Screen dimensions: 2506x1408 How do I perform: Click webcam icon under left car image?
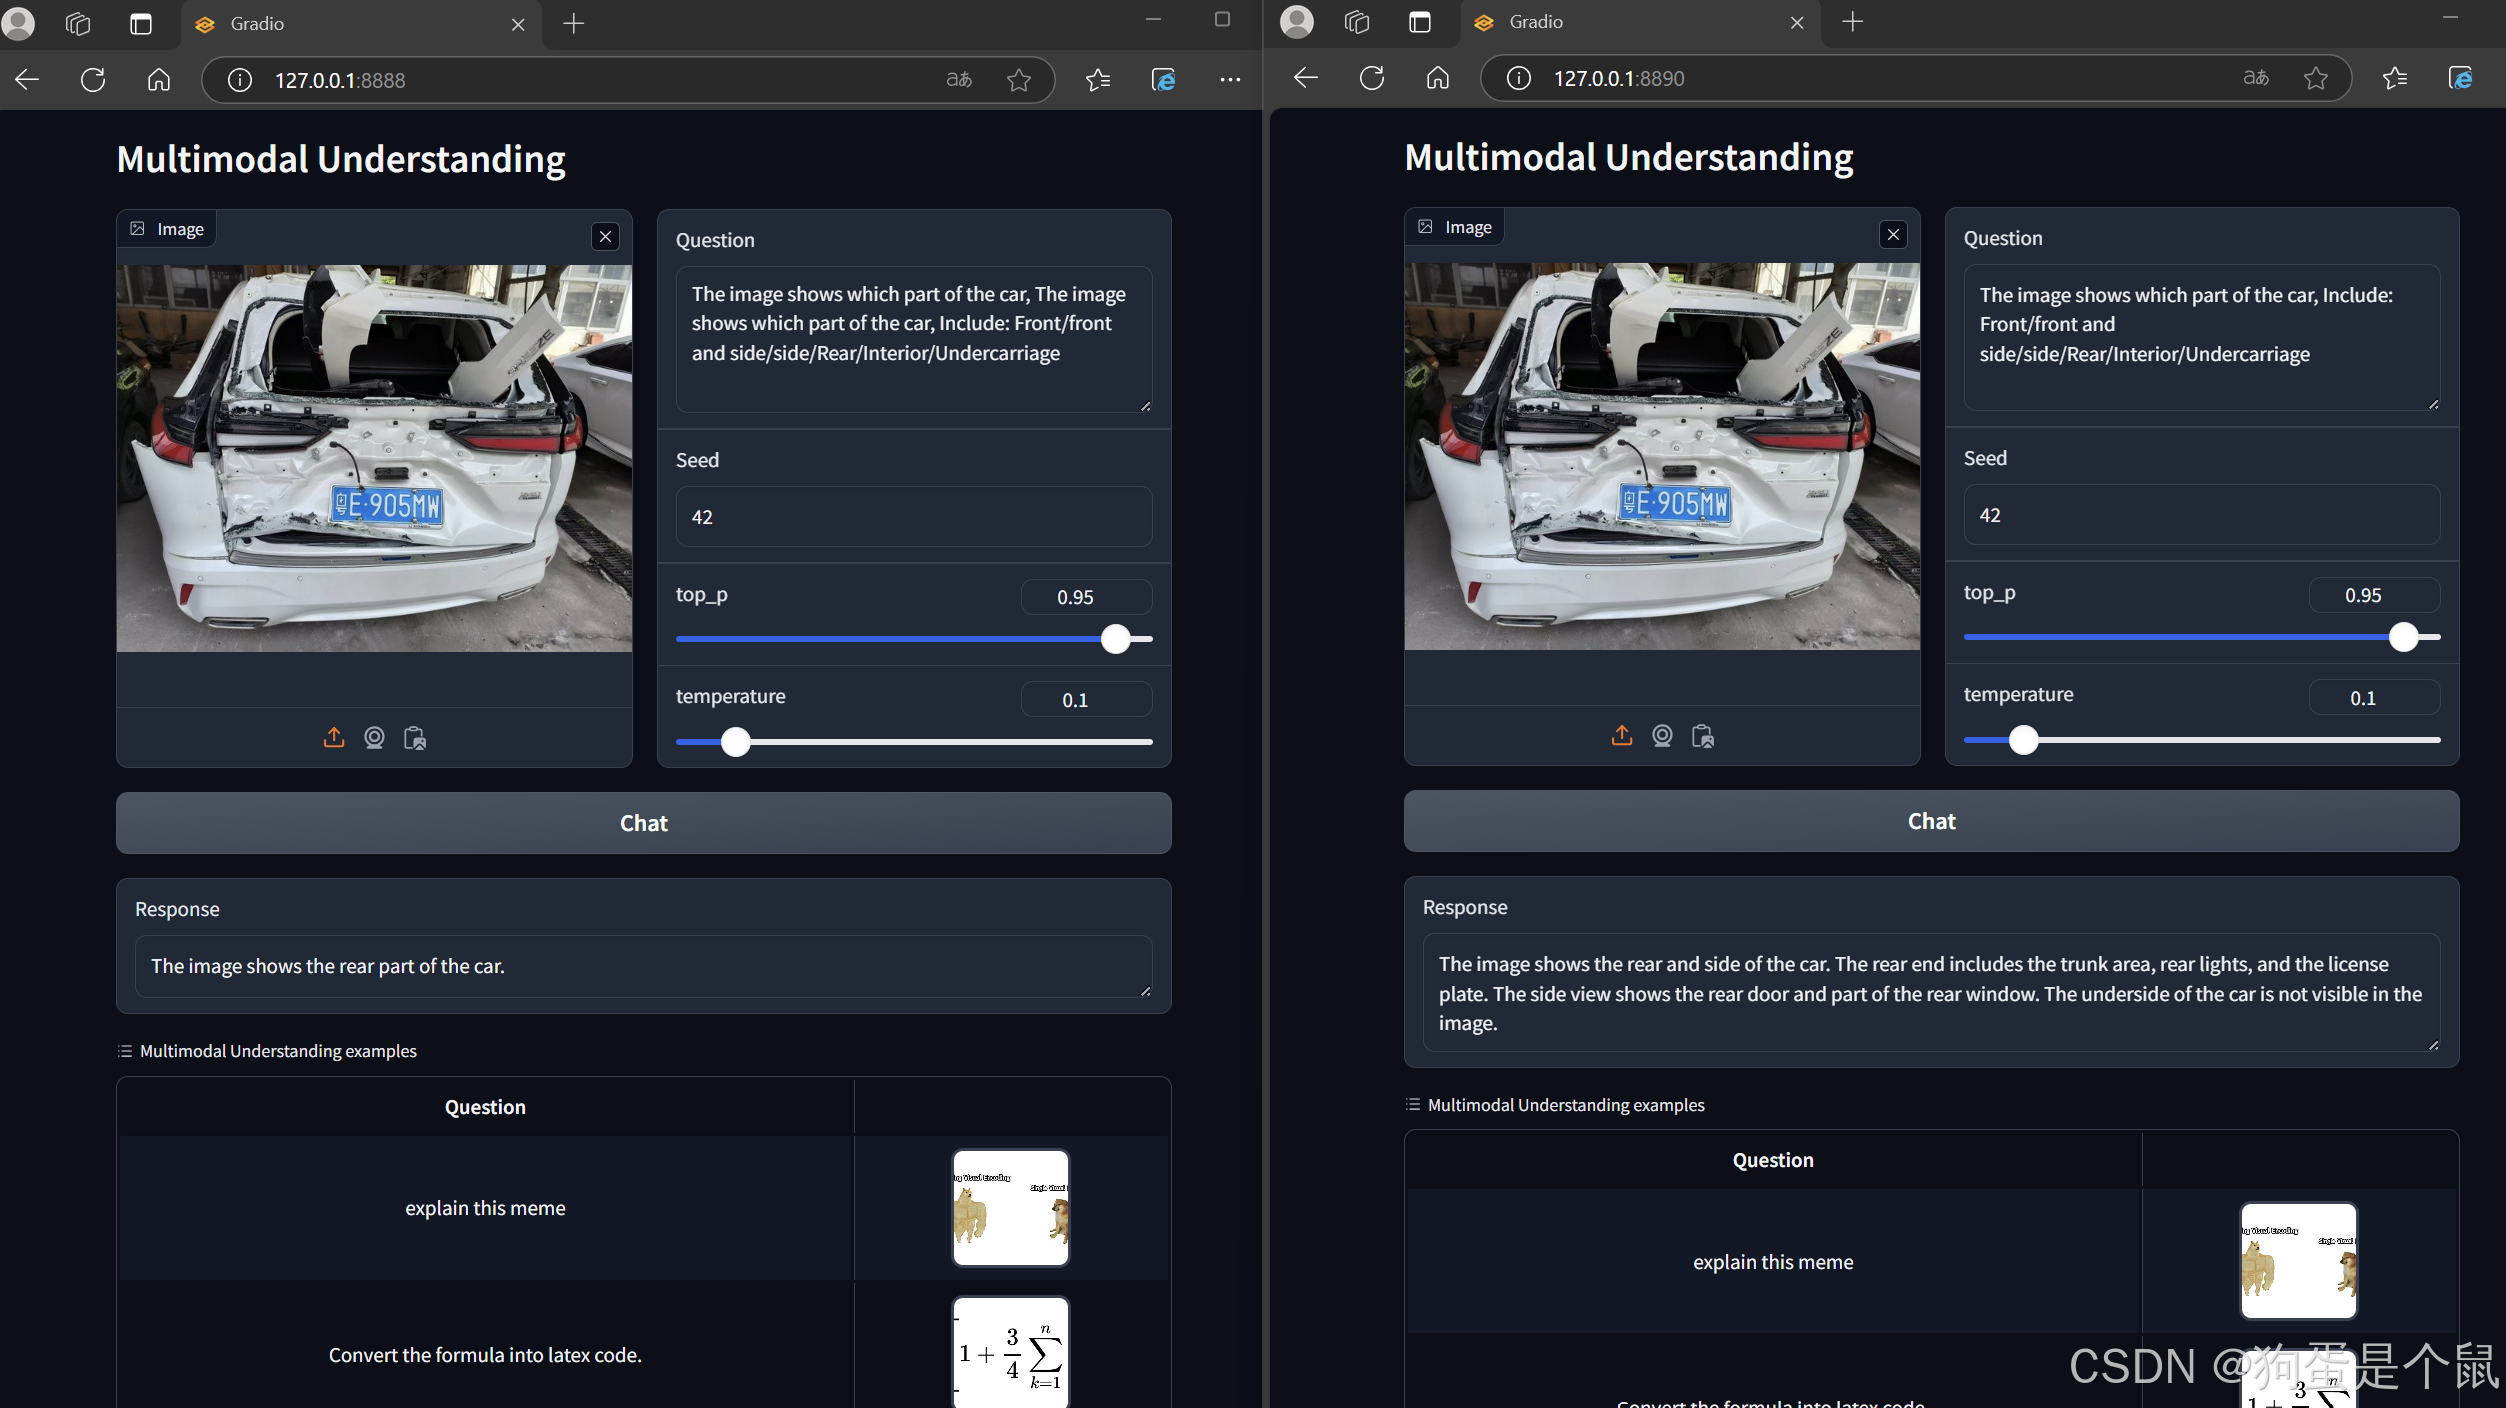coord(374,738)
